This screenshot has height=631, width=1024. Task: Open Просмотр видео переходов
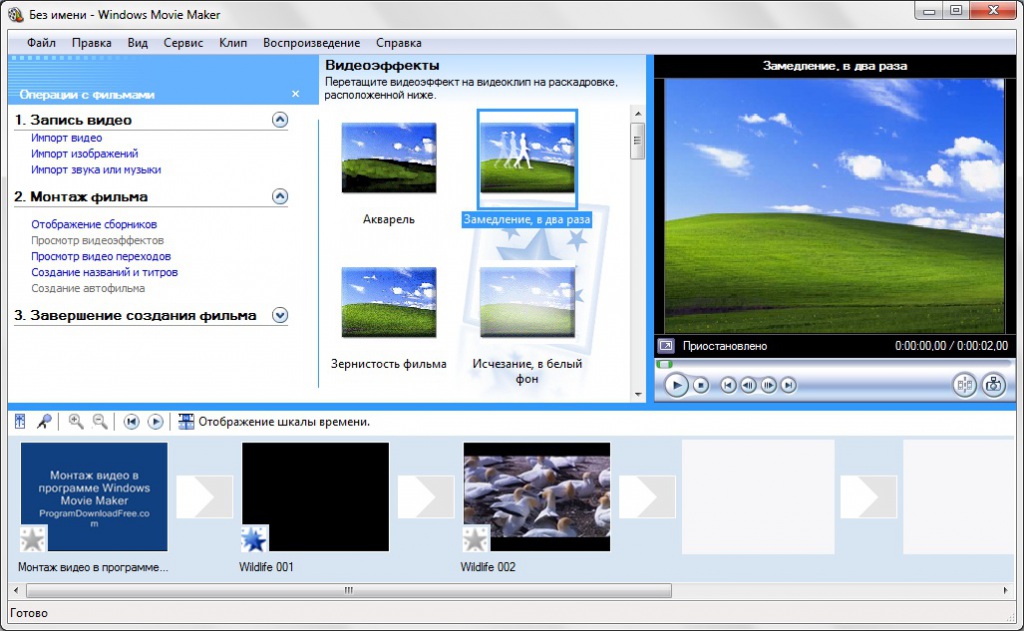(101, 256)
